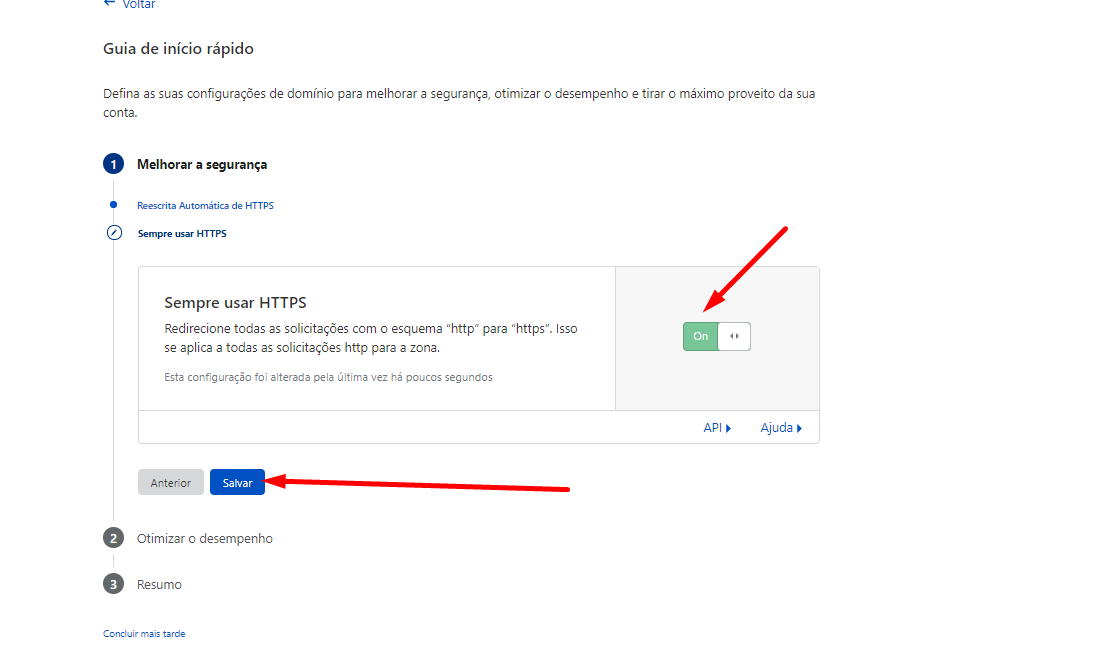Screen dimensions: 1096x648
Task: Click the Concluir mais tarde link
Action: click(144, 633)
